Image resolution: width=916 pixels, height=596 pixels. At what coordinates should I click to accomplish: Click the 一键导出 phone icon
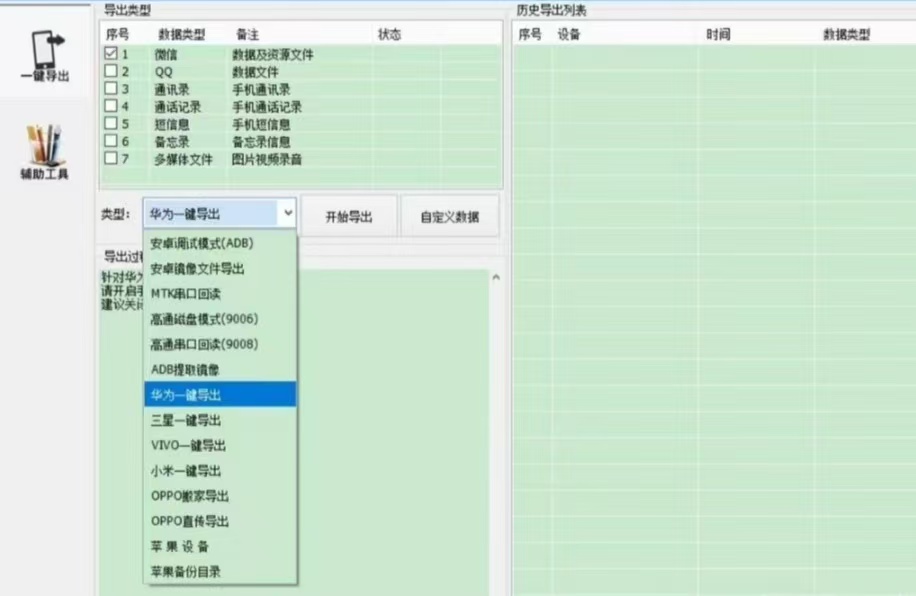coord(44,51)
